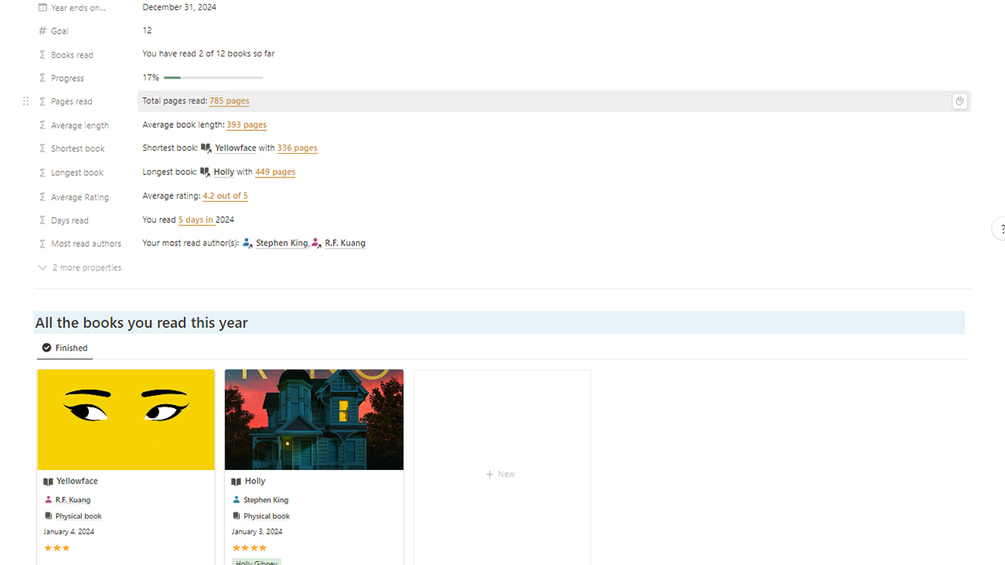Open the Holly link in the Longest book row

click(224, 172)
